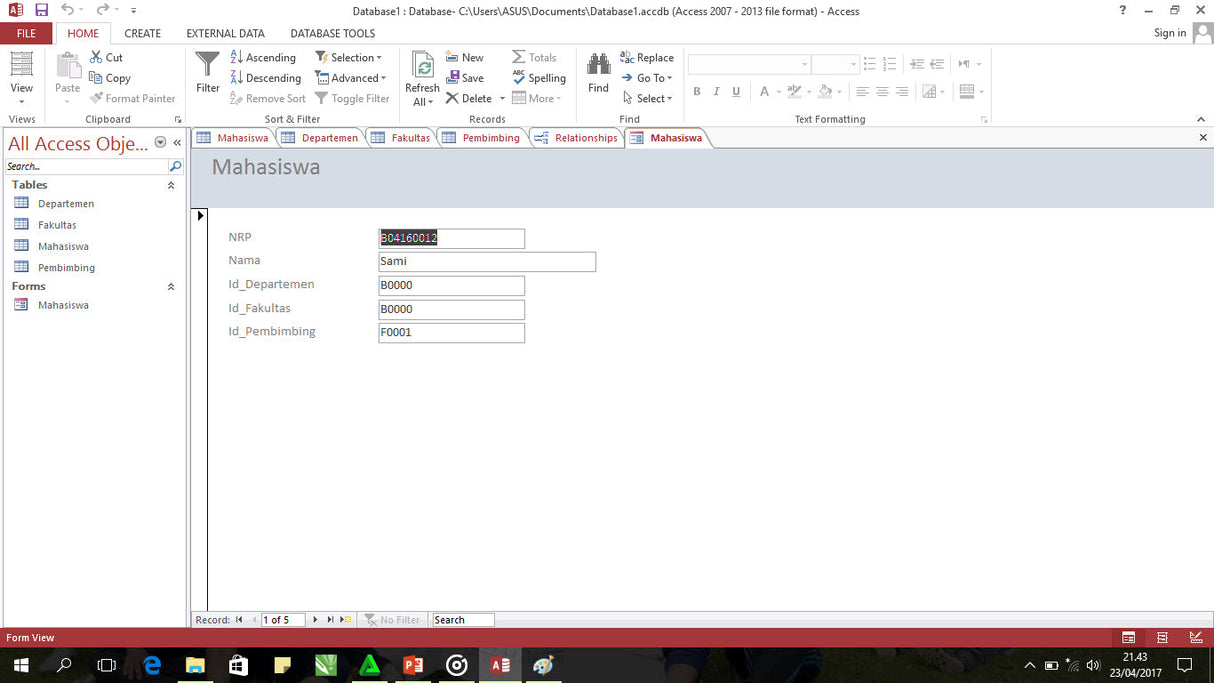Click the New record button

click(x=464, y=57)
